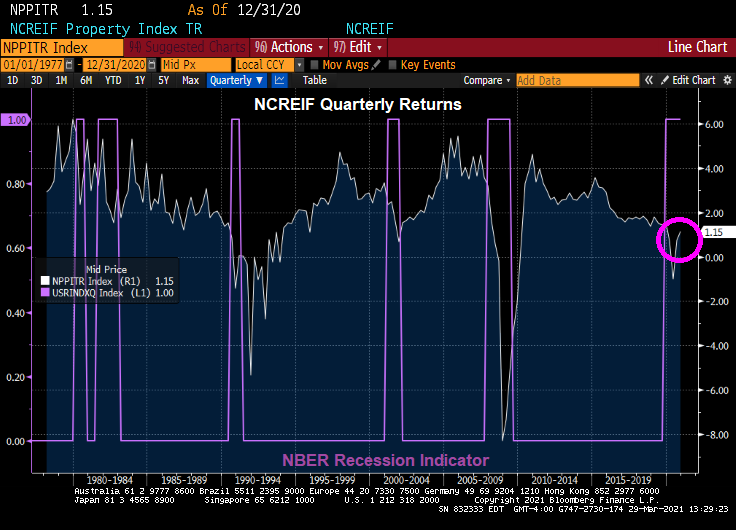The image size is (736, 530).
Task: Click the Add Data input field
Action: (578, 80)
